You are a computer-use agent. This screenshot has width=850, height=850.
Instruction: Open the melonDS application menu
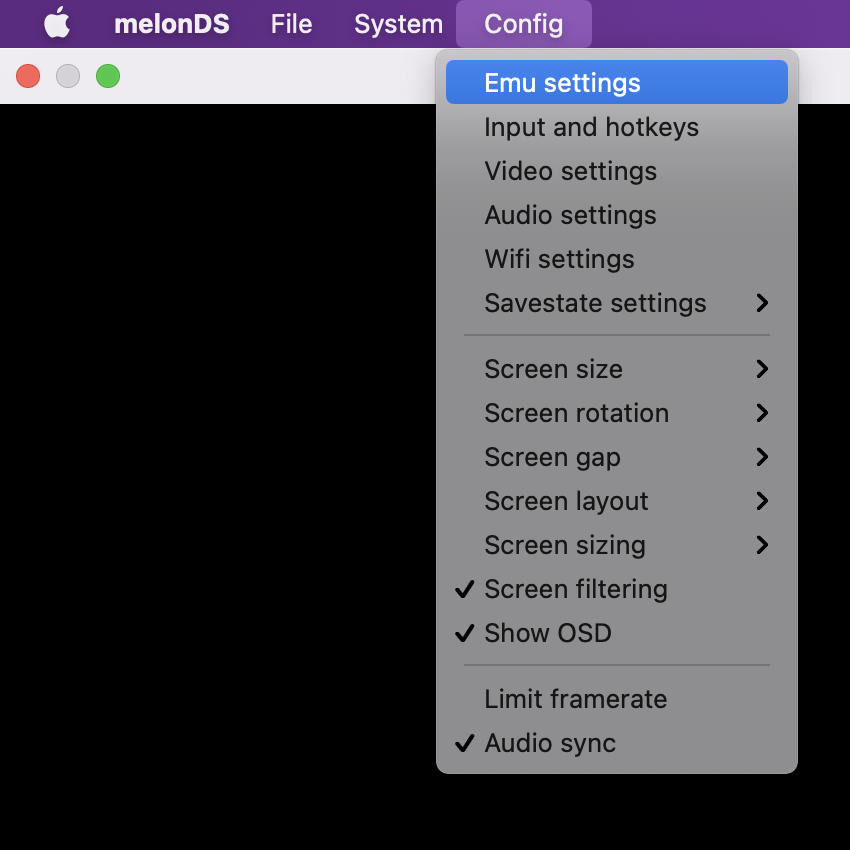[171, 24]
